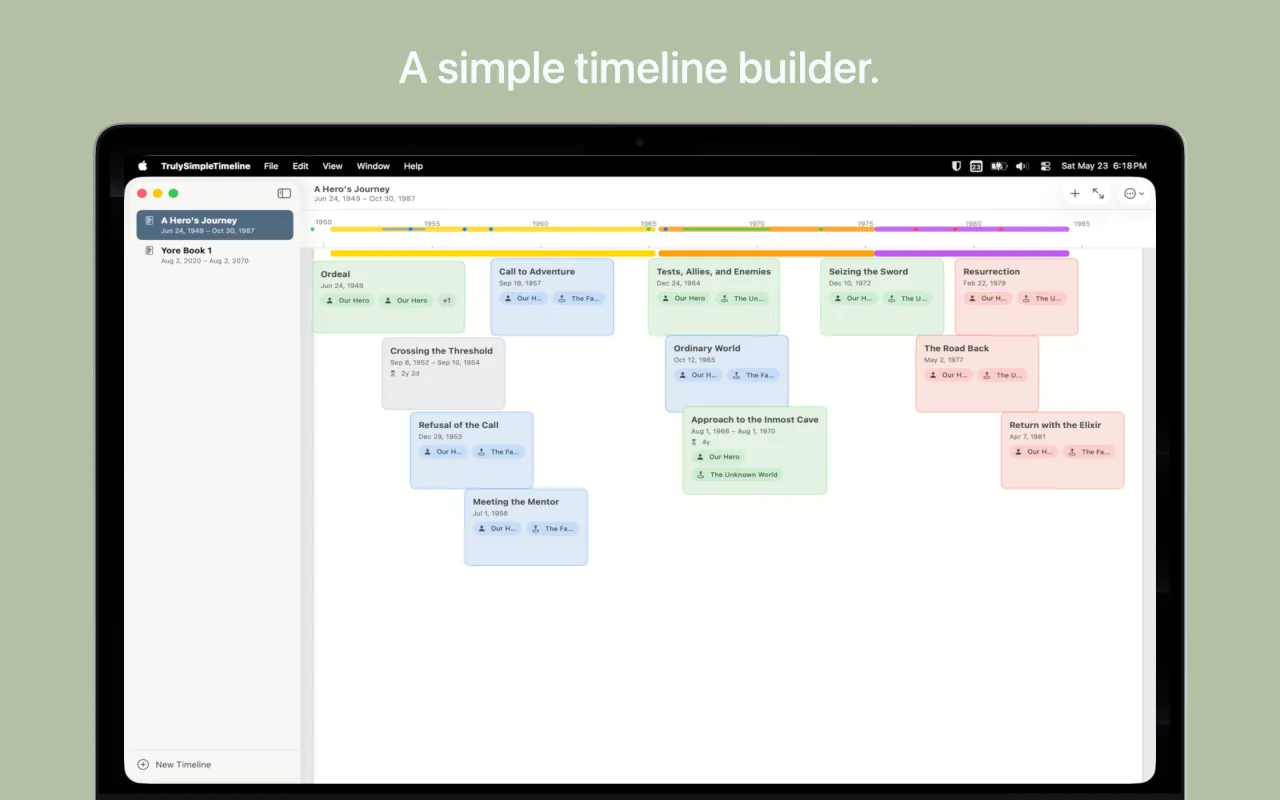
Task: Select The Road Back card title
Action: (957, 348)
